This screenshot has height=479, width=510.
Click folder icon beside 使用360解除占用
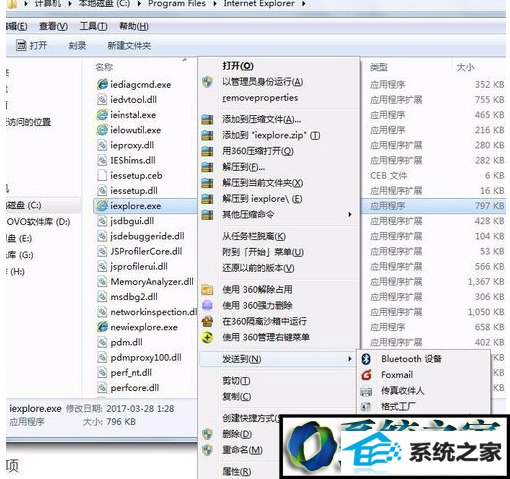coord(207,289)
